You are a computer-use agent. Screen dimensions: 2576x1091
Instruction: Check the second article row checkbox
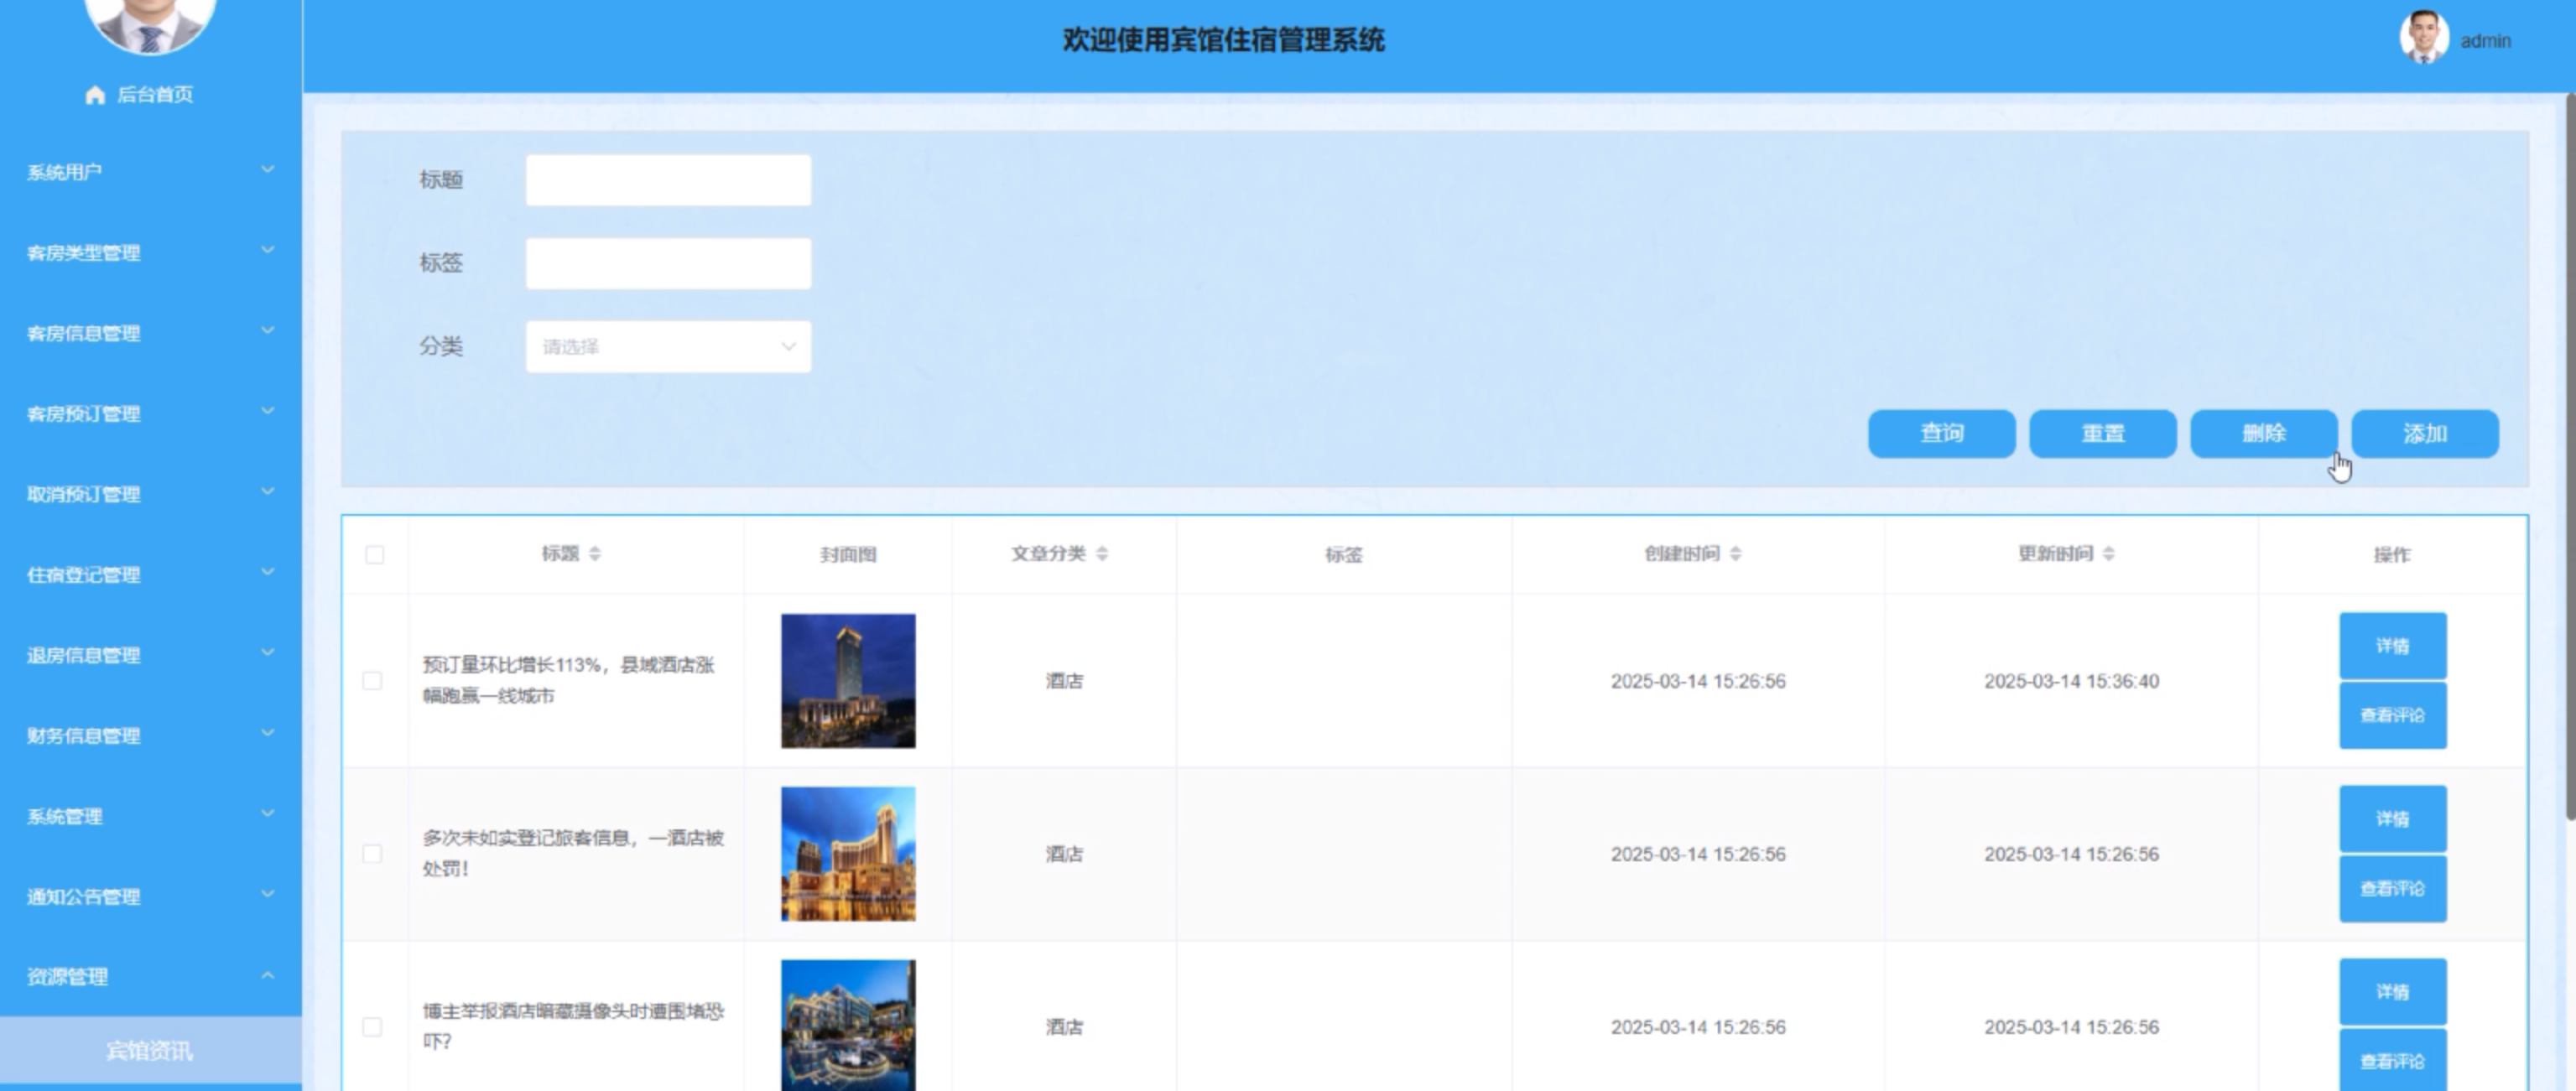(x=372, y=854)
